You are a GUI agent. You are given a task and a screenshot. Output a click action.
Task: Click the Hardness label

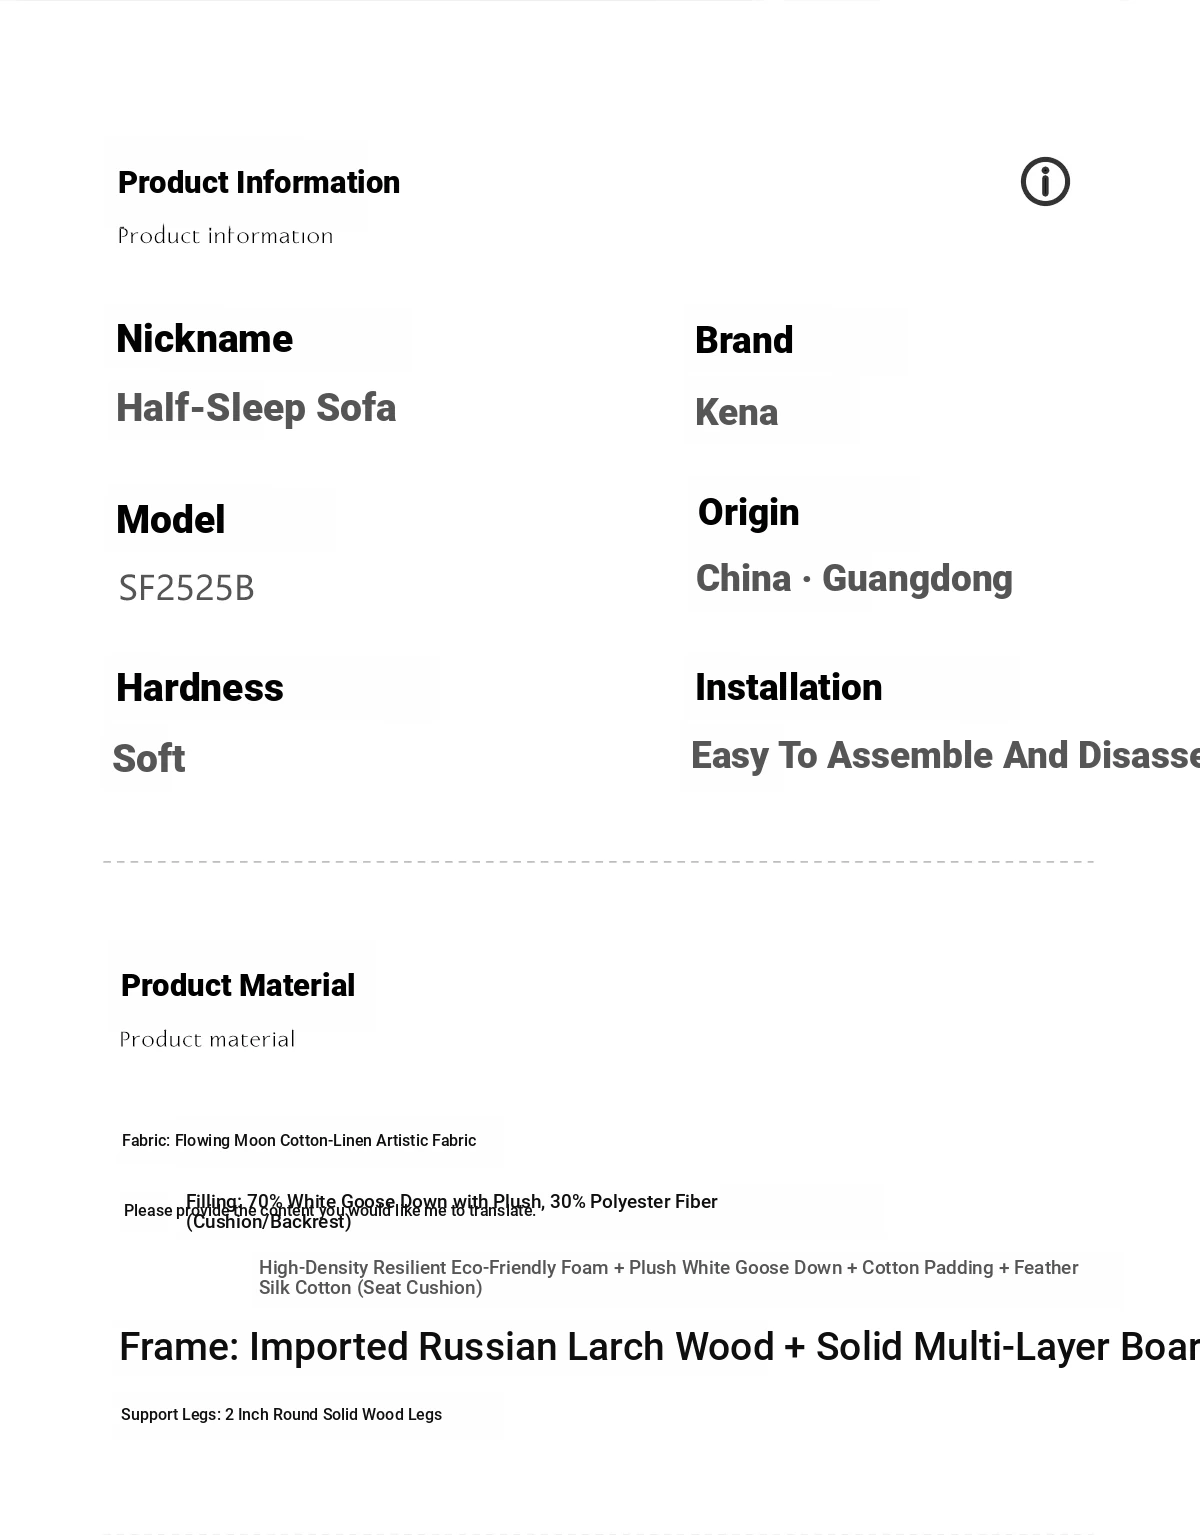(x=200, y=688)
